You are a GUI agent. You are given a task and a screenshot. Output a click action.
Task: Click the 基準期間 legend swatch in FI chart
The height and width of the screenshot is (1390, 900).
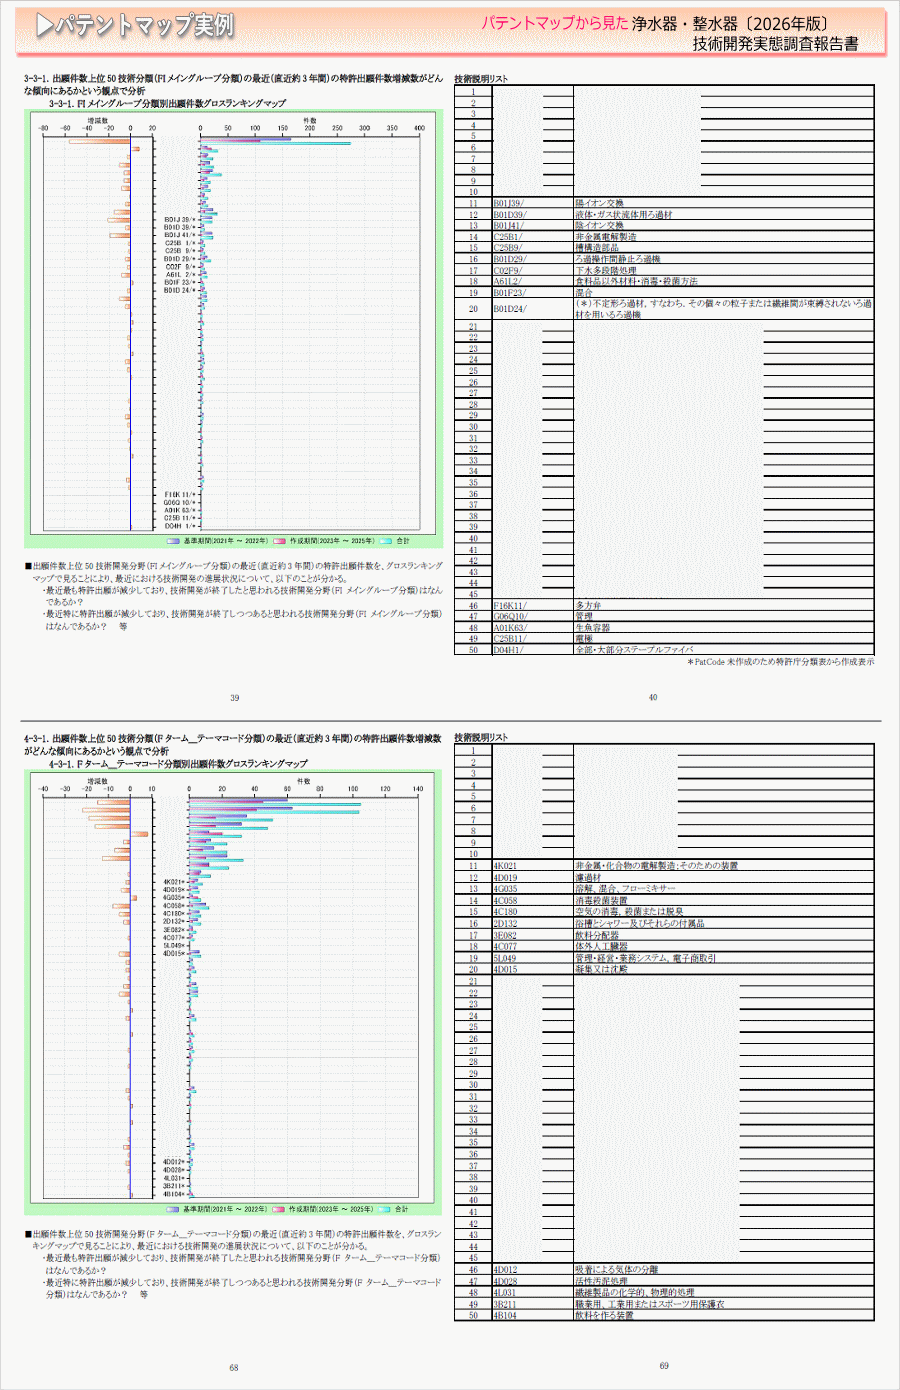173,541
